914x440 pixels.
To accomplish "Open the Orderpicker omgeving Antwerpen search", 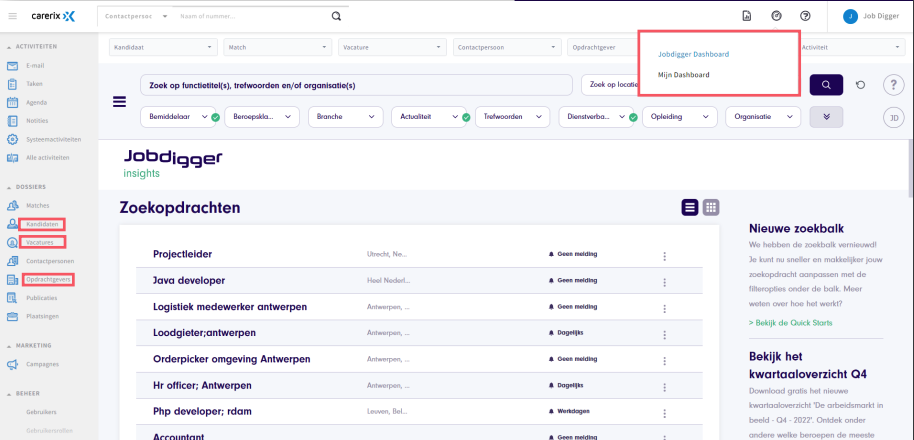I will click(x=231, y=359).
